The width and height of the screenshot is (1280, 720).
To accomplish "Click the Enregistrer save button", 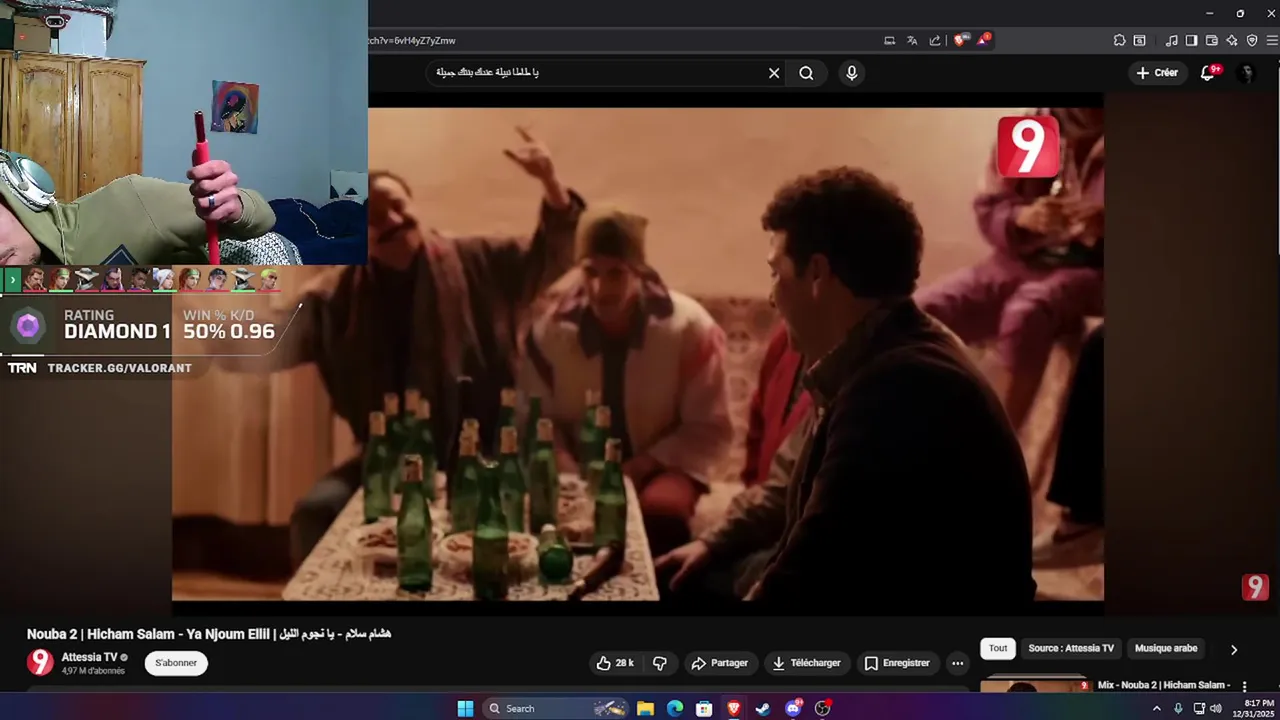I will pos(897,663).
